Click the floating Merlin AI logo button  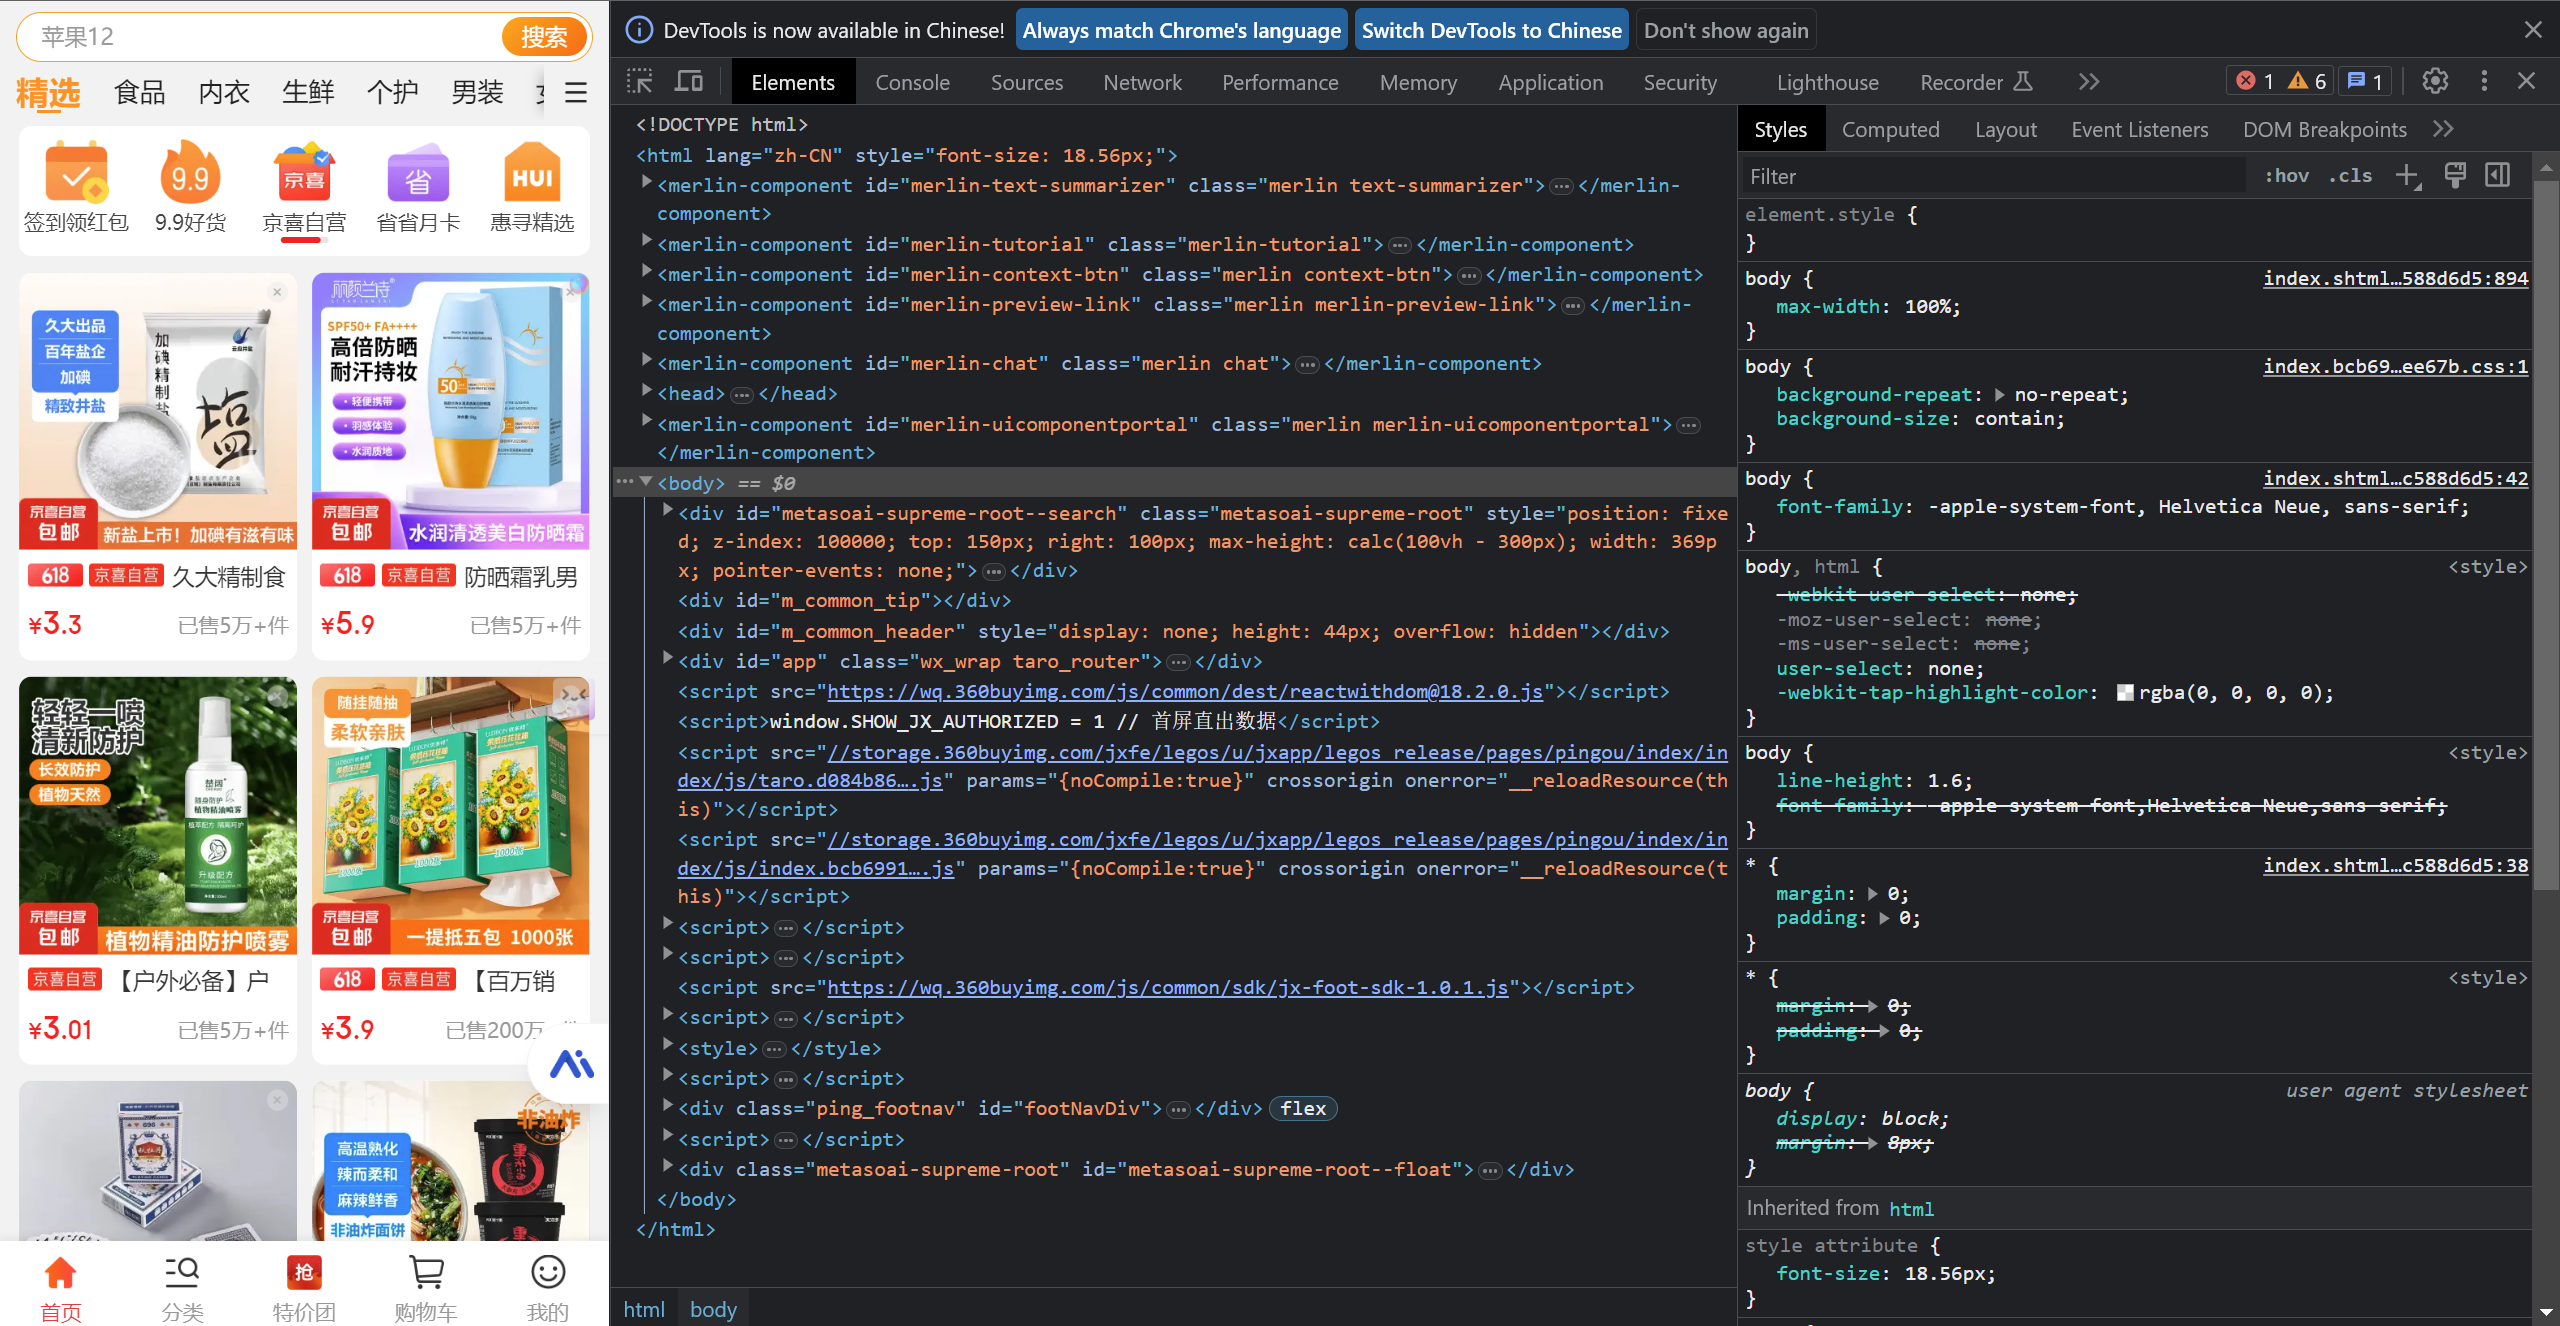tap(572, 1064)
